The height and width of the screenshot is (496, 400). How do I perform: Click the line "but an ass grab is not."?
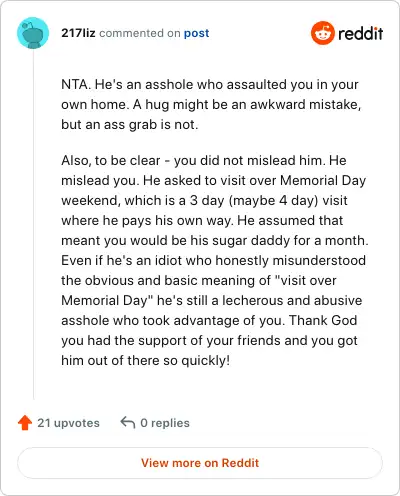click(130, 124)
